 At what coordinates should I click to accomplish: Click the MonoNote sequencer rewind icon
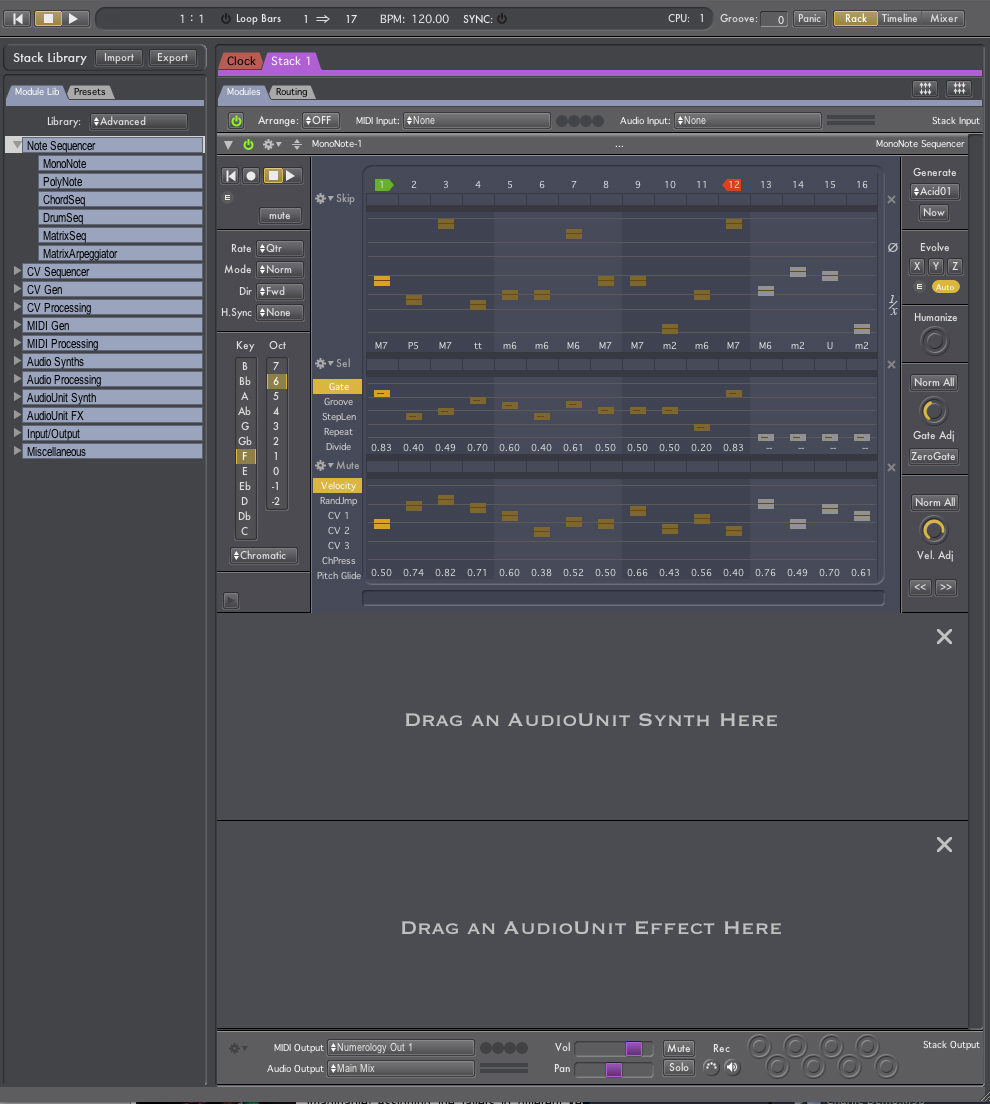tap(230, 176)
